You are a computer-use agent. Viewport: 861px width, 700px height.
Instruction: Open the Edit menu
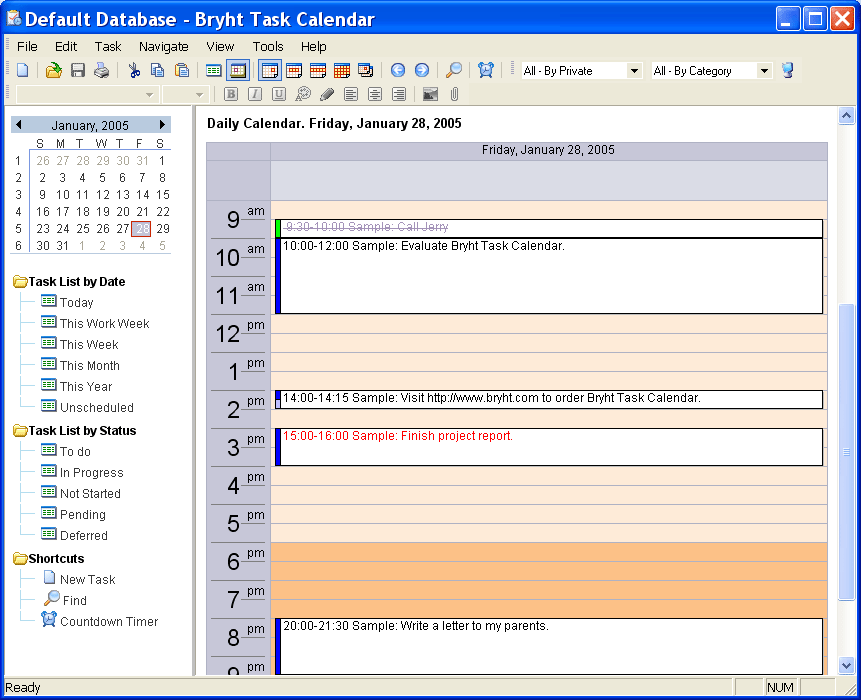tap(66, 47)
